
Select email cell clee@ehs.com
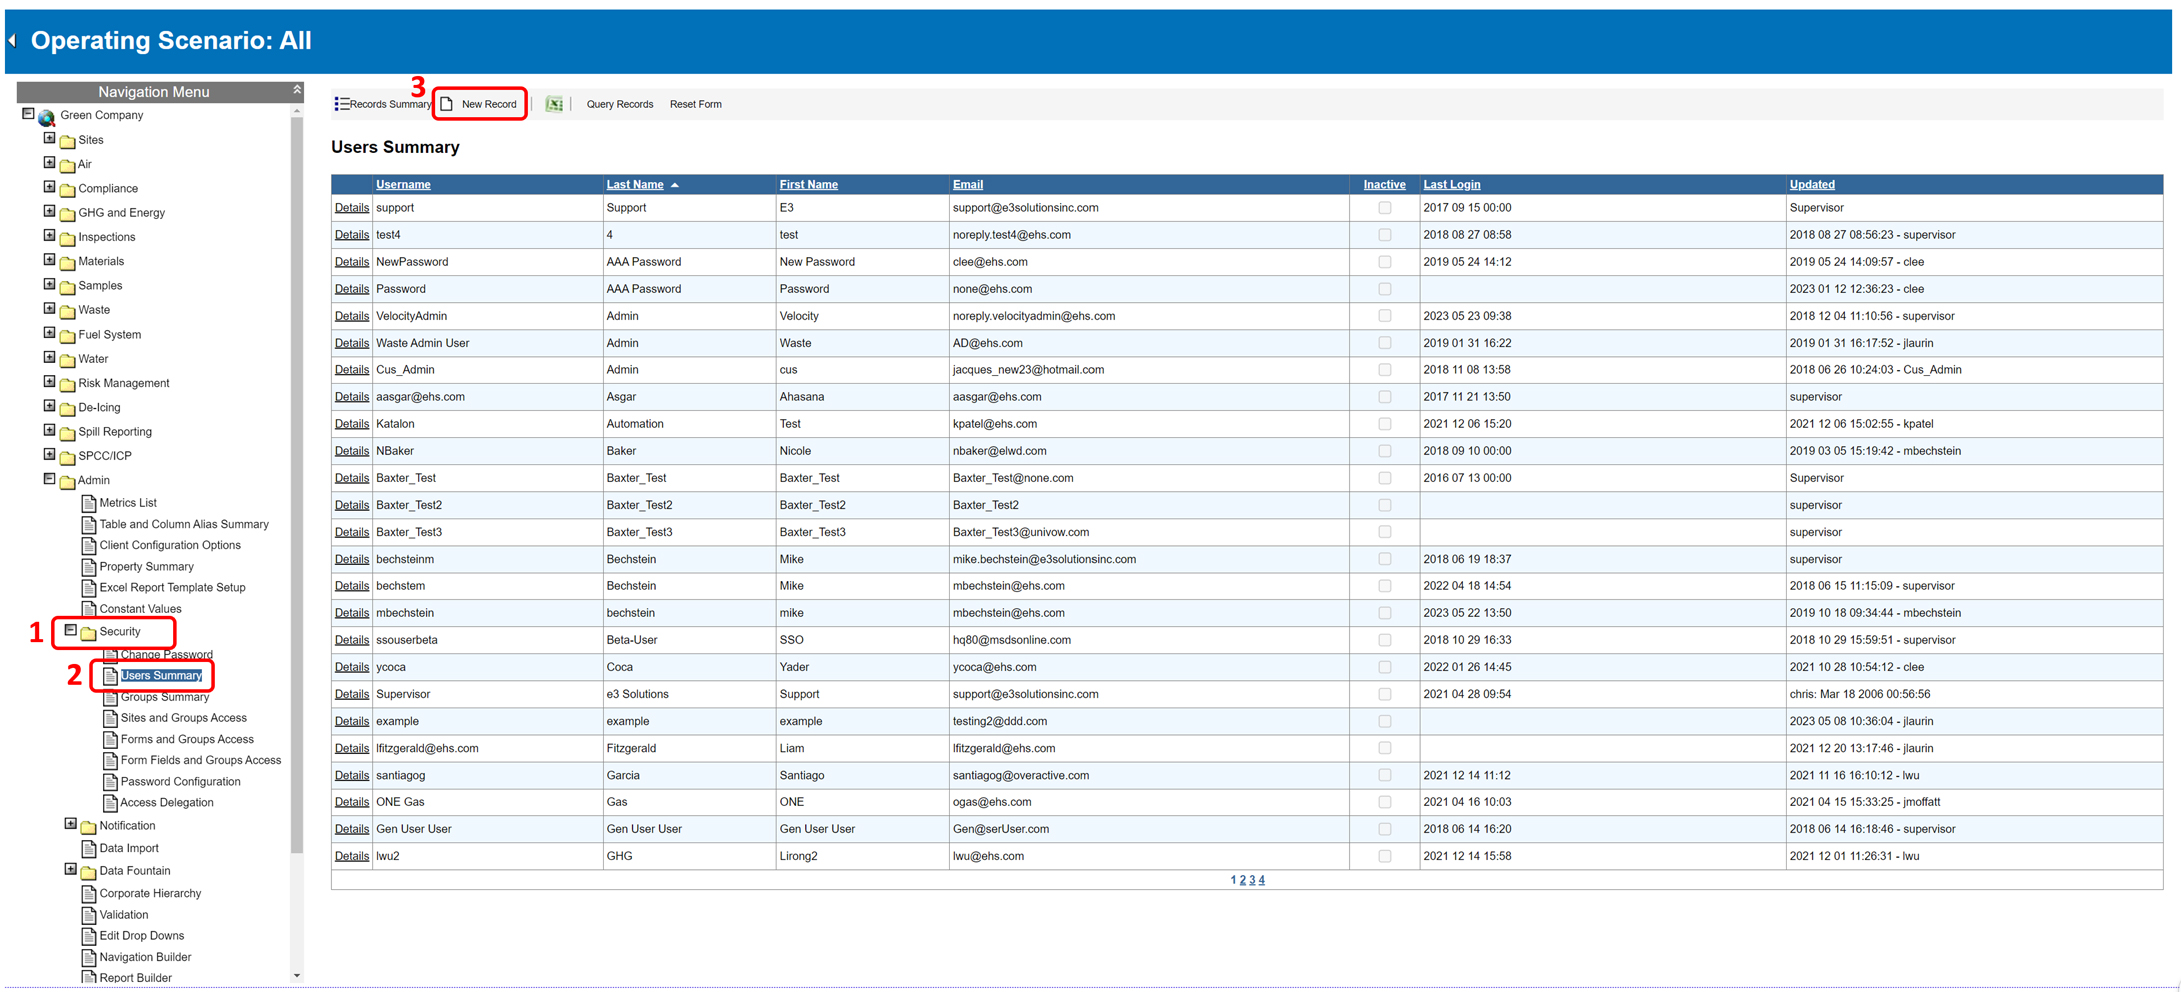click(x=990, y=262)
